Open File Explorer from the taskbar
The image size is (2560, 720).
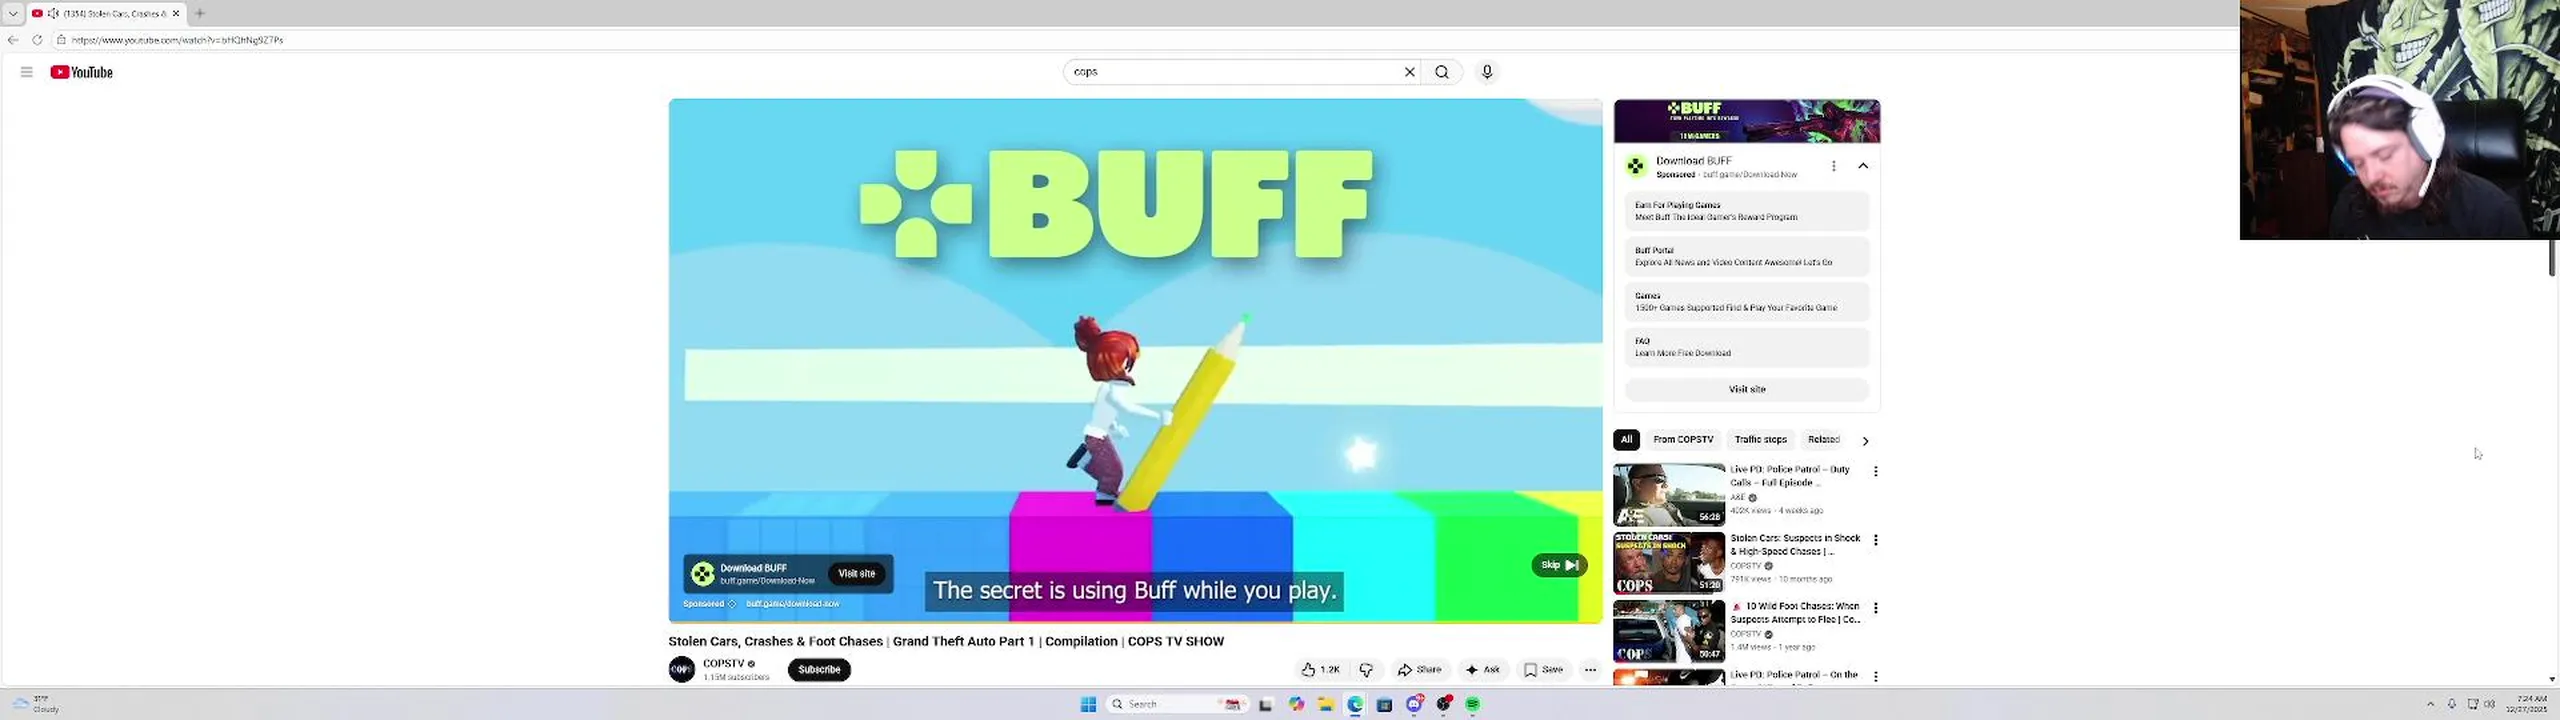(1325, 705)
